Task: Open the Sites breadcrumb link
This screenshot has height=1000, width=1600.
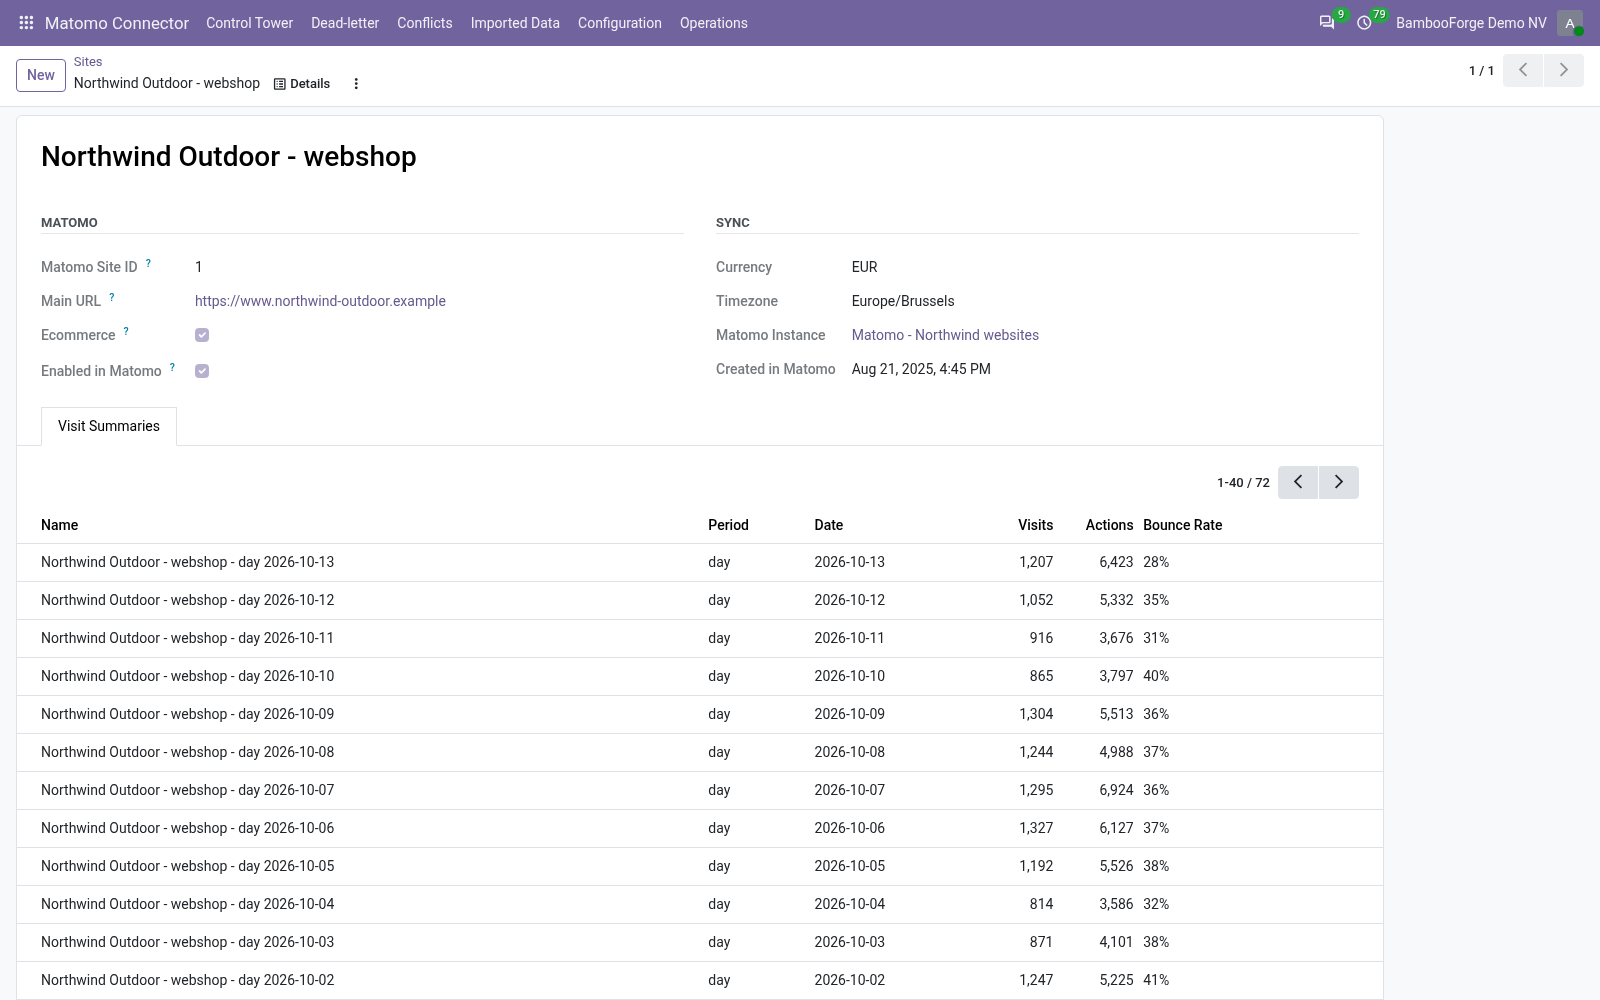Action: pyautogui.click(x=88, y=62)
